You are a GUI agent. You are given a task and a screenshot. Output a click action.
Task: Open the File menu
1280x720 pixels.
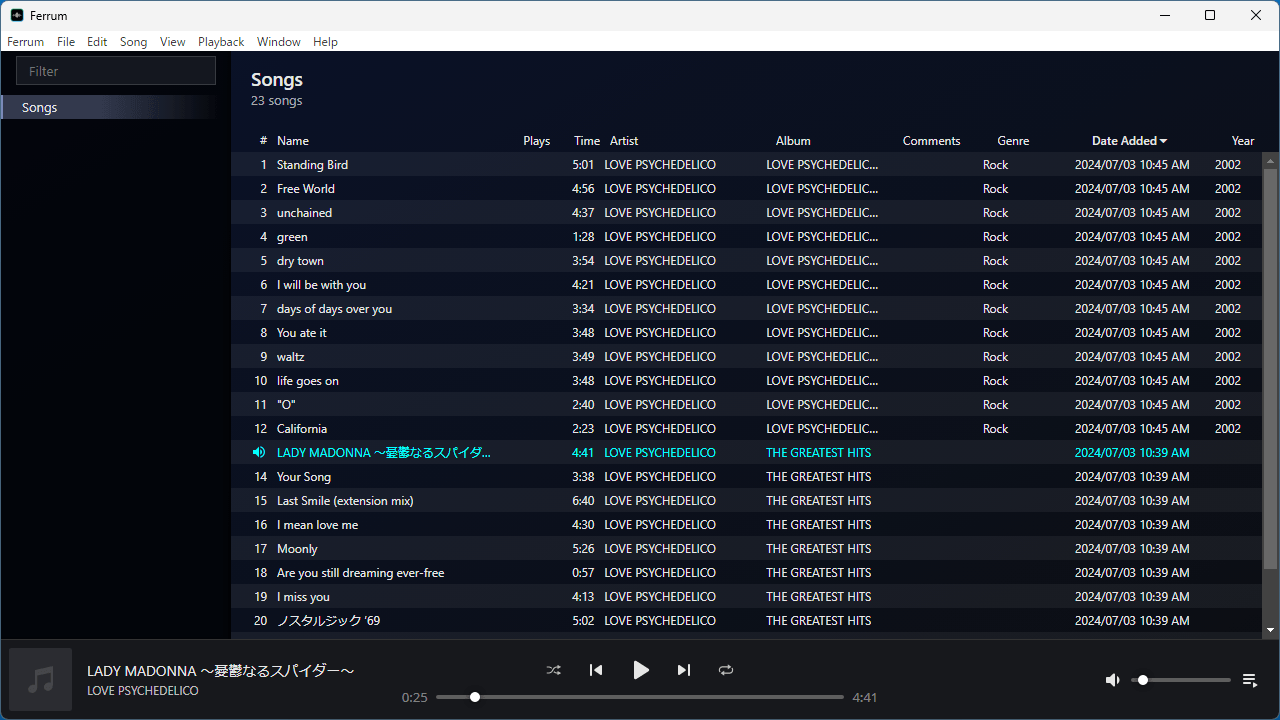tap(66, 42)
